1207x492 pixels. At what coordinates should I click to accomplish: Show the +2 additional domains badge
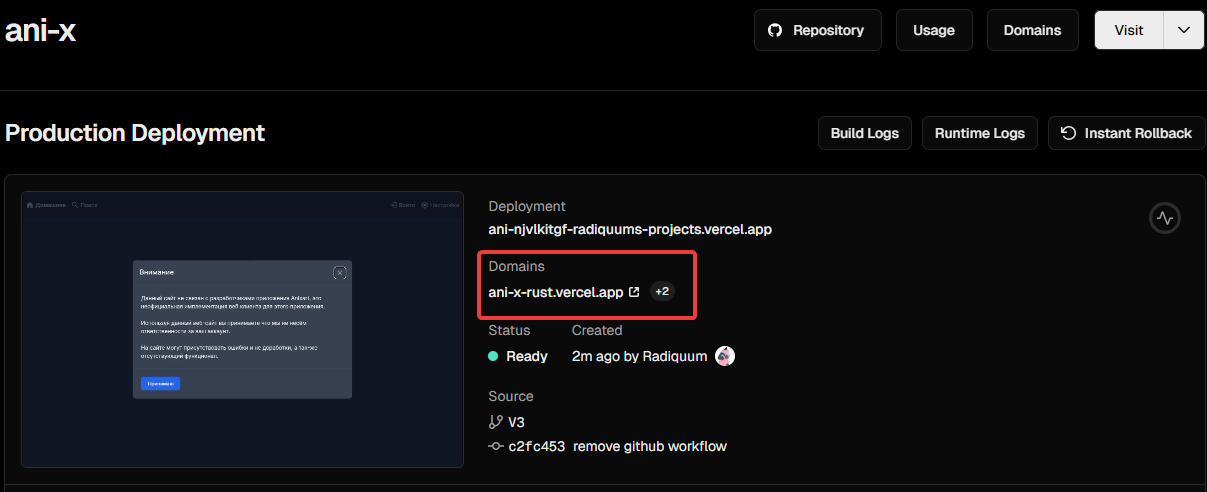pos(662,292)
